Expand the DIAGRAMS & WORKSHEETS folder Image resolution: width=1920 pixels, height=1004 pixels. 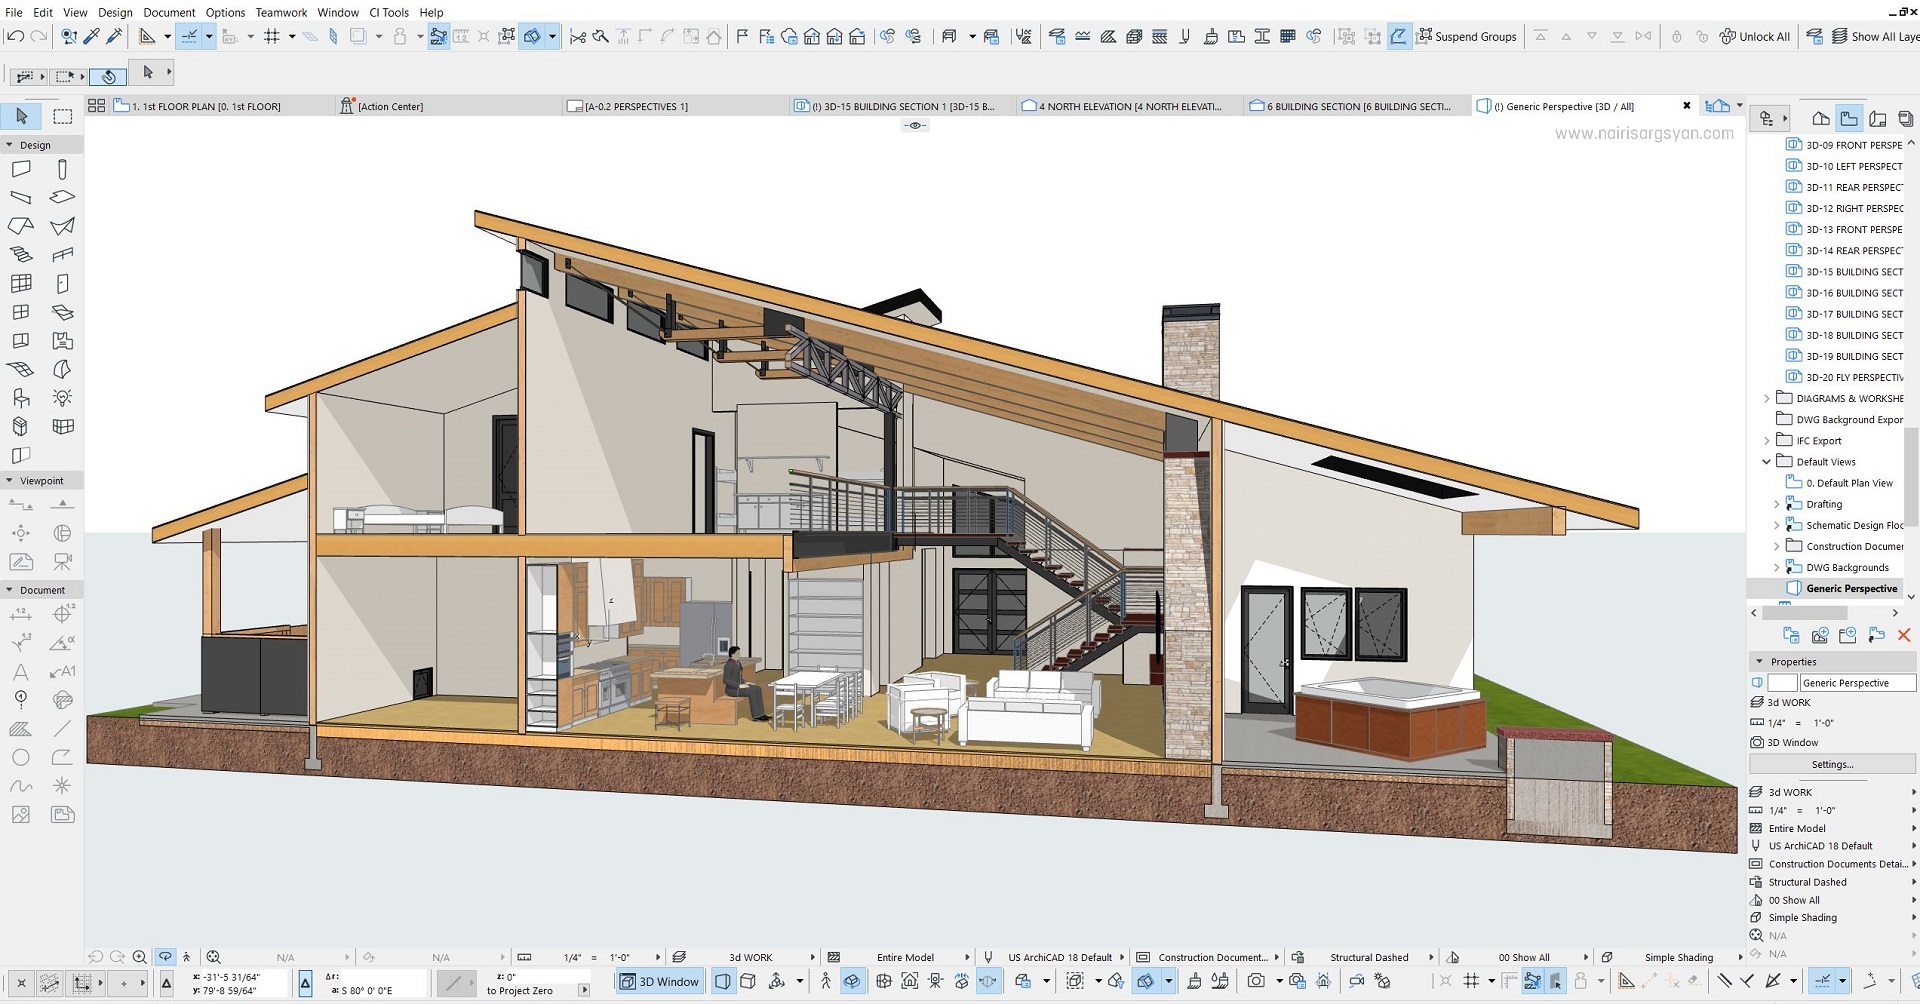pyautogui.click(x=1767, y=398)
